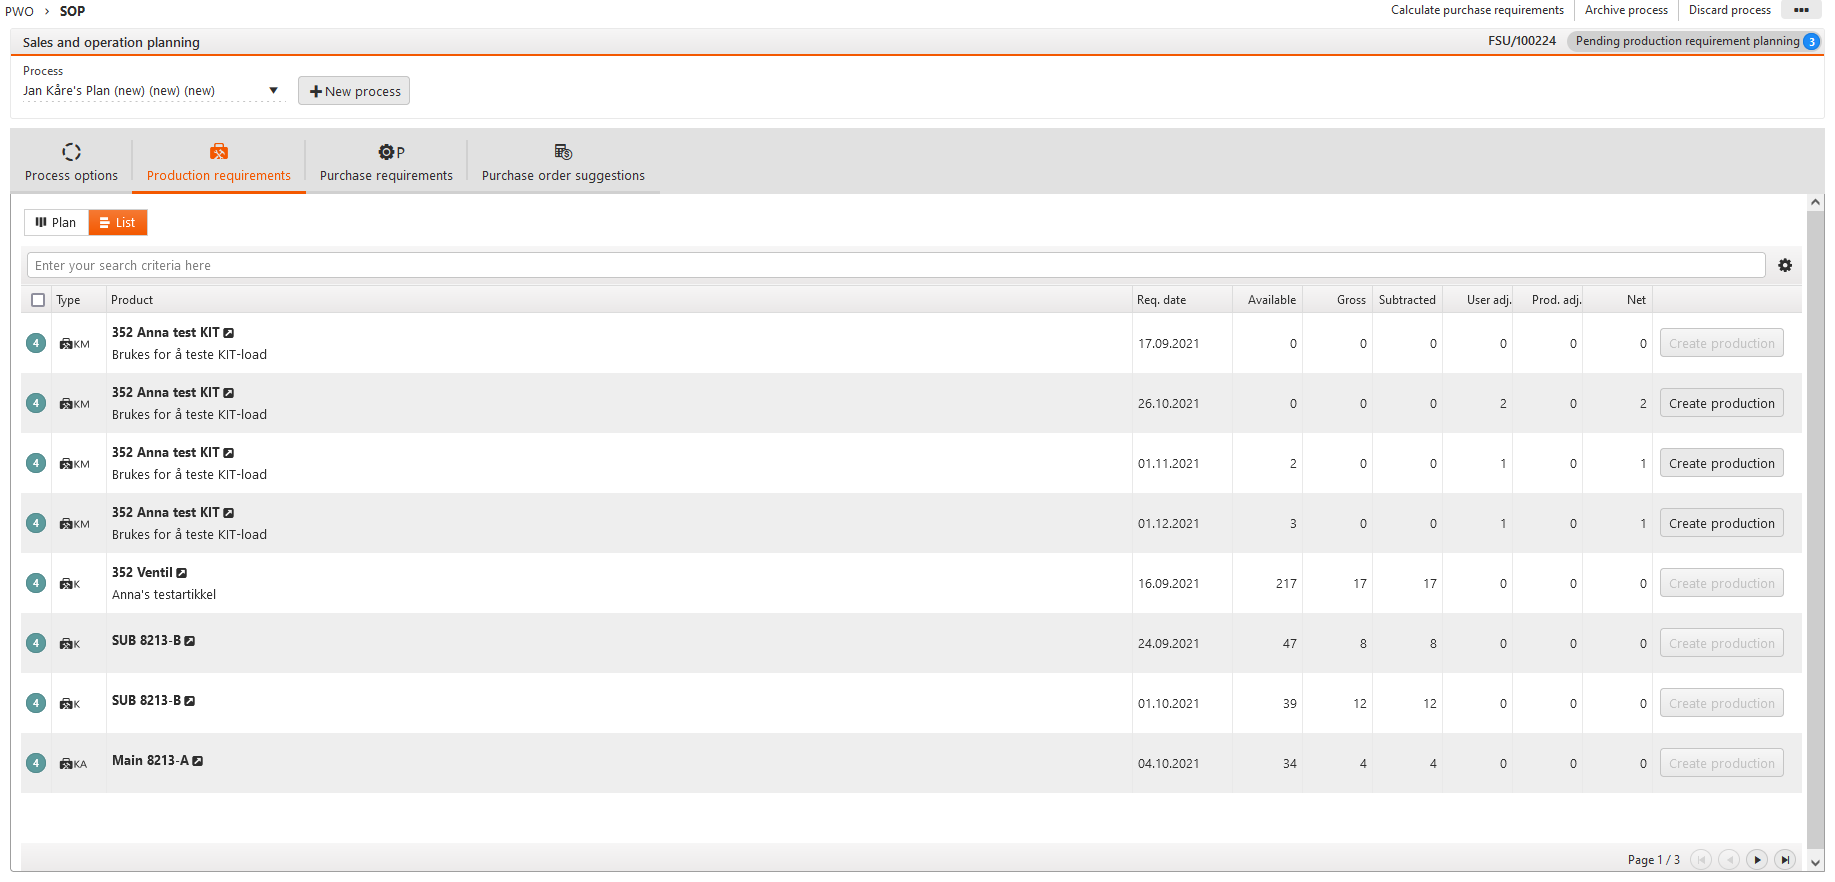Click Create production for 26.10.2021 row
Screen dimensions: 1835x882
tap(1721, 403)
